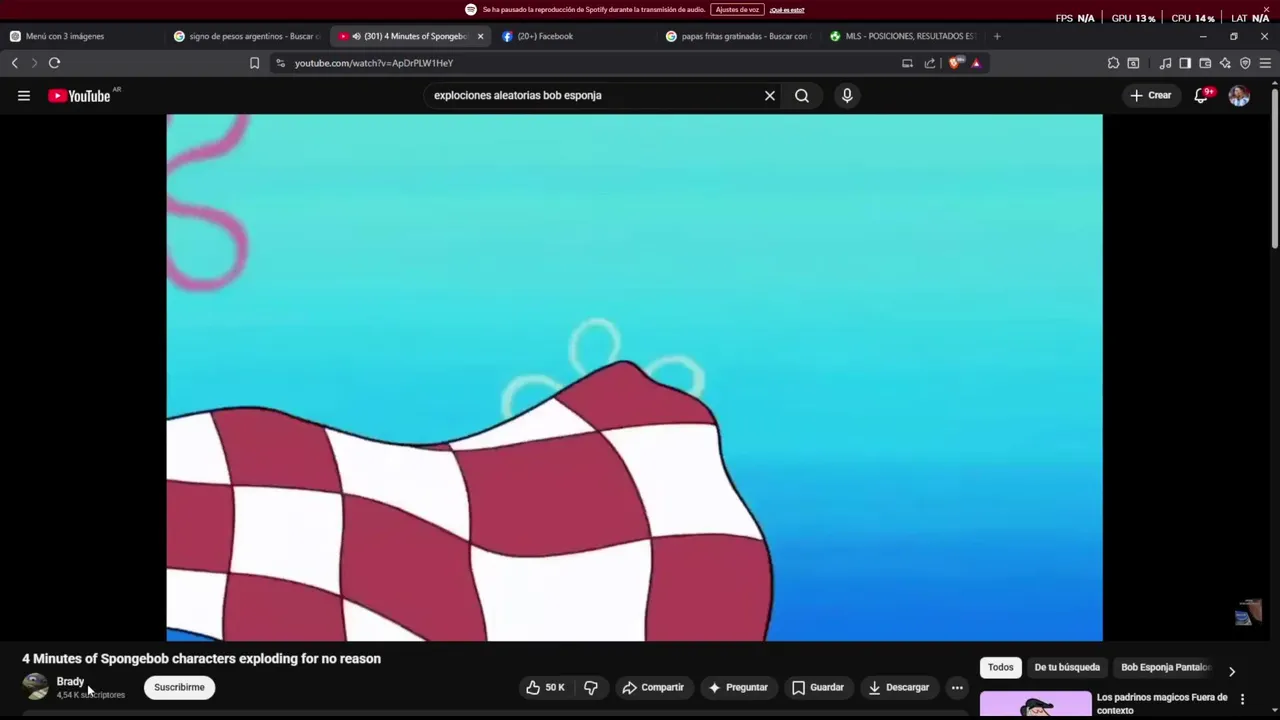Open Los padrinos magicos Fuera de contexto title
The image size is (1280, 720).
tap(1162, 704)
